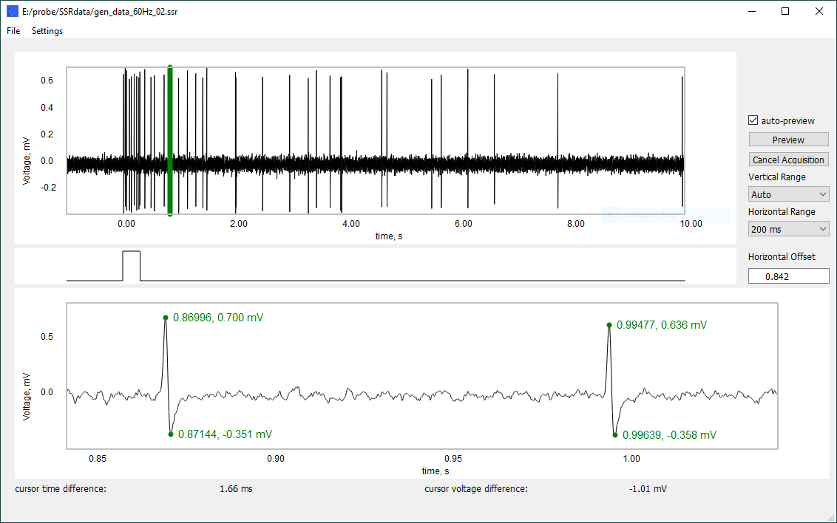The height and width of the screenshot is (523, 837).
Task: Click the application icon in title bar
Action: pos(12,10)
